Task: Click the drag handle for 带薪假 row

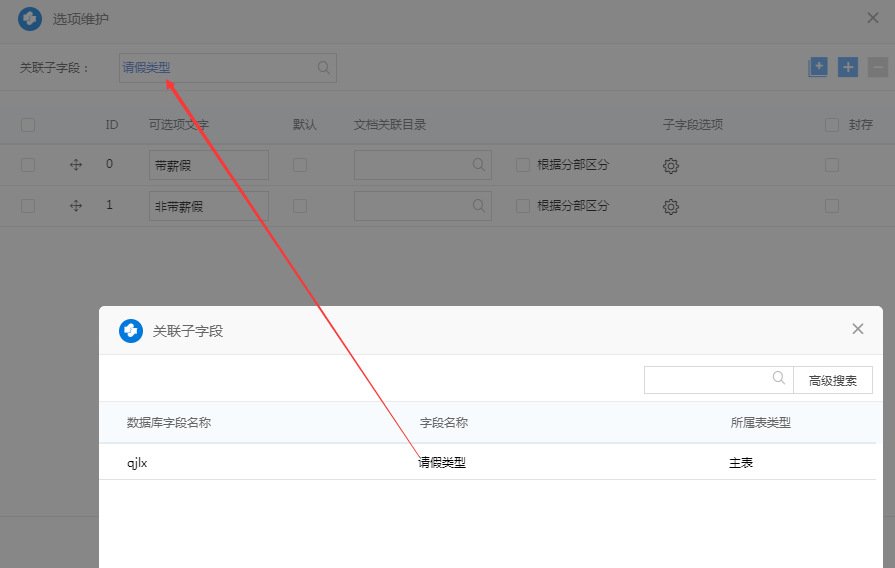Action: tap(76, 165)
